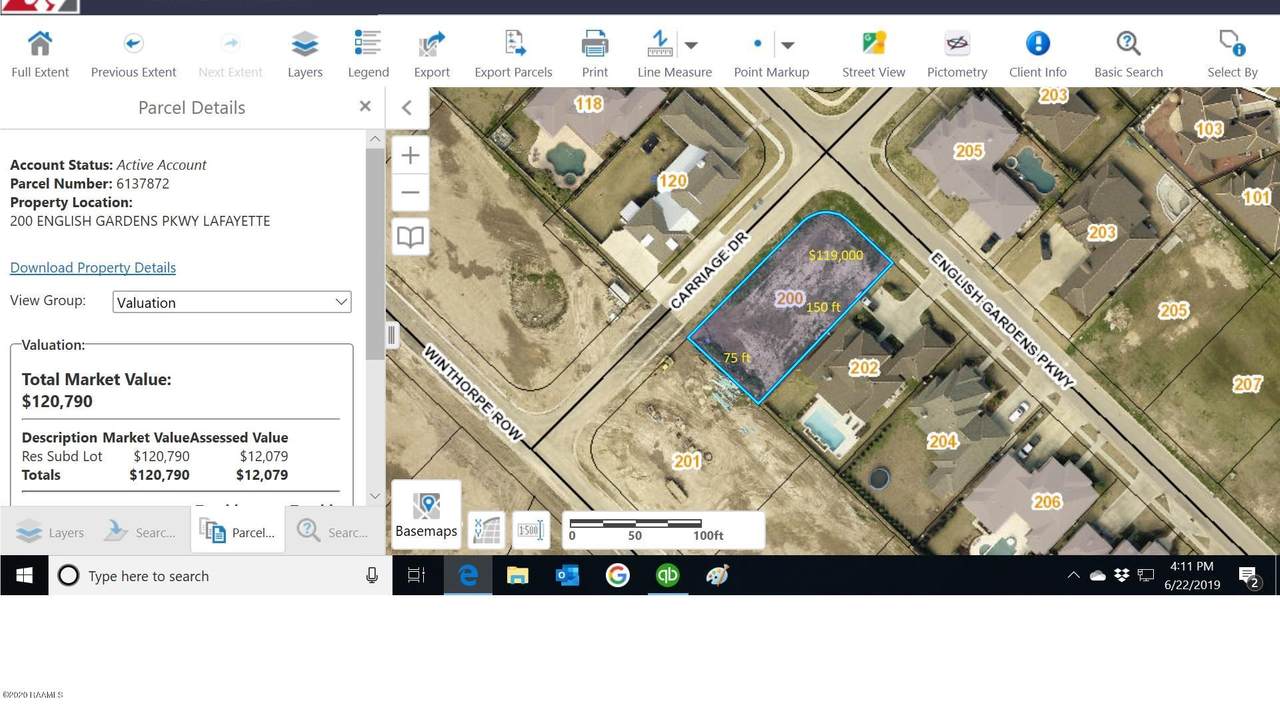
Task: Activate the Line Measure tool
Action: click(660, 44)
